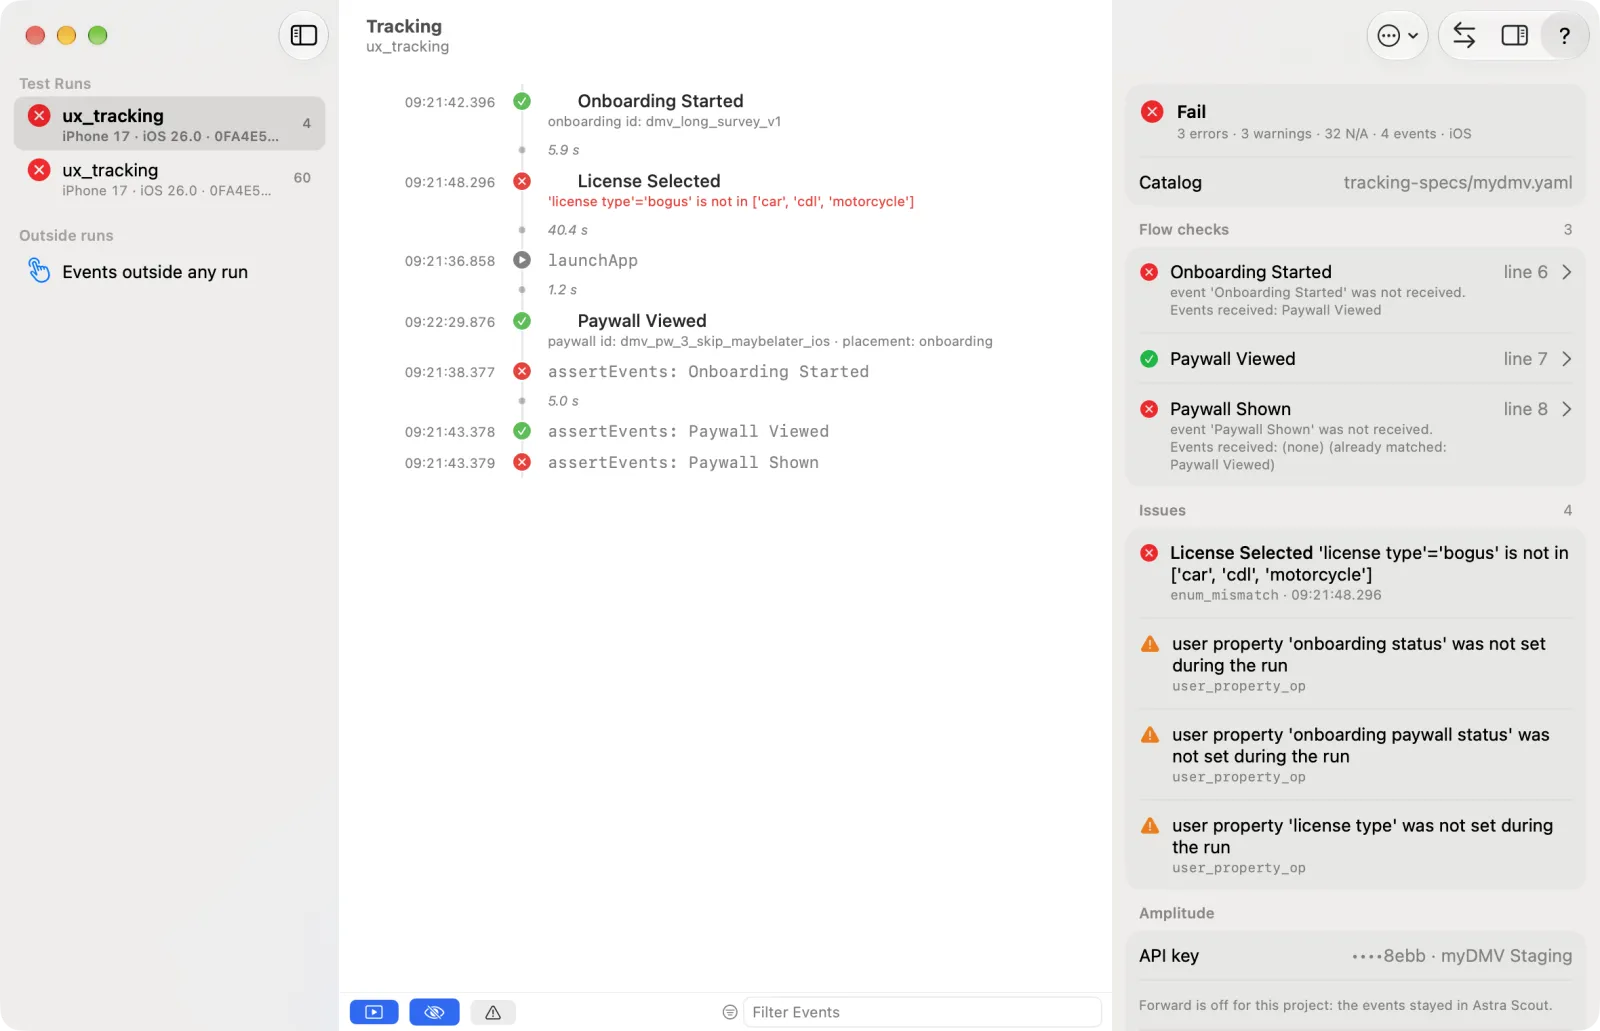Click the play icon beside launchApp
The height and width of the screenshot is (1031, 1600).
(522, 260)
